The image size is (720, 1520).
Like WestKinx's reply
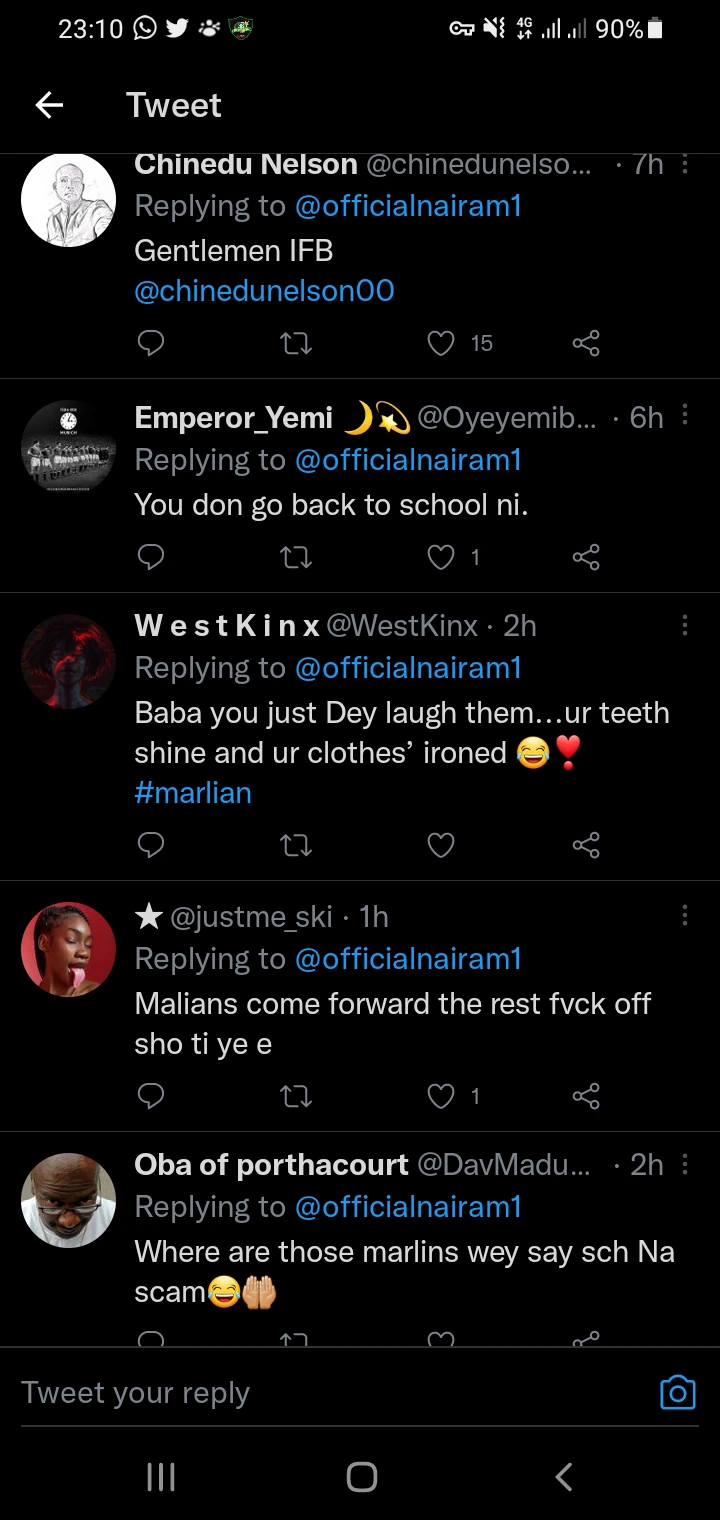coord(441,846)
